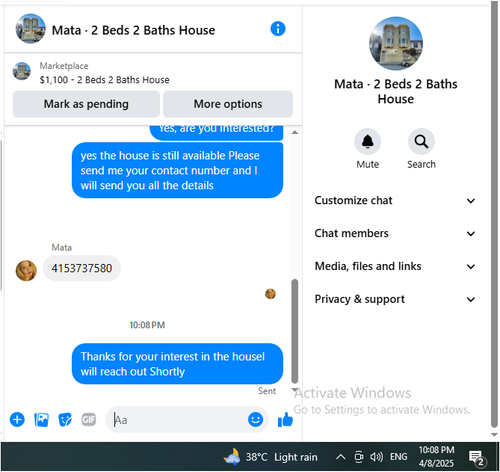
Task: Attach a photo using the image icon
Action: [x=41, y=420]
